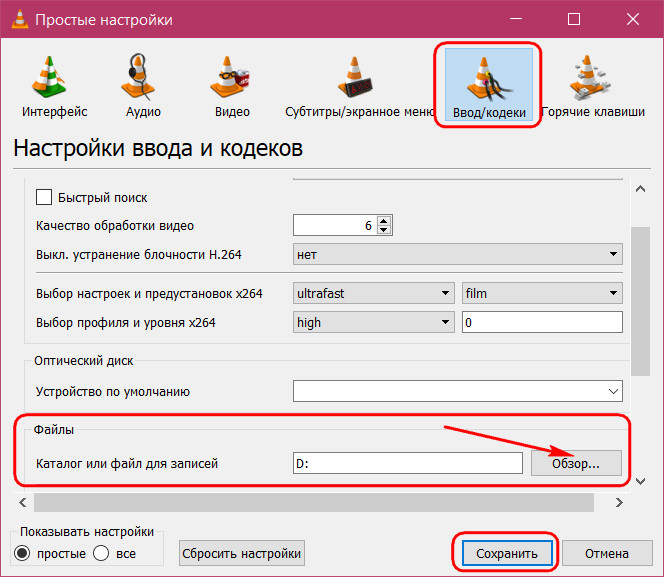
Task: Open Subtitles/OSD settings cone icon
Action: coord(355,77)
